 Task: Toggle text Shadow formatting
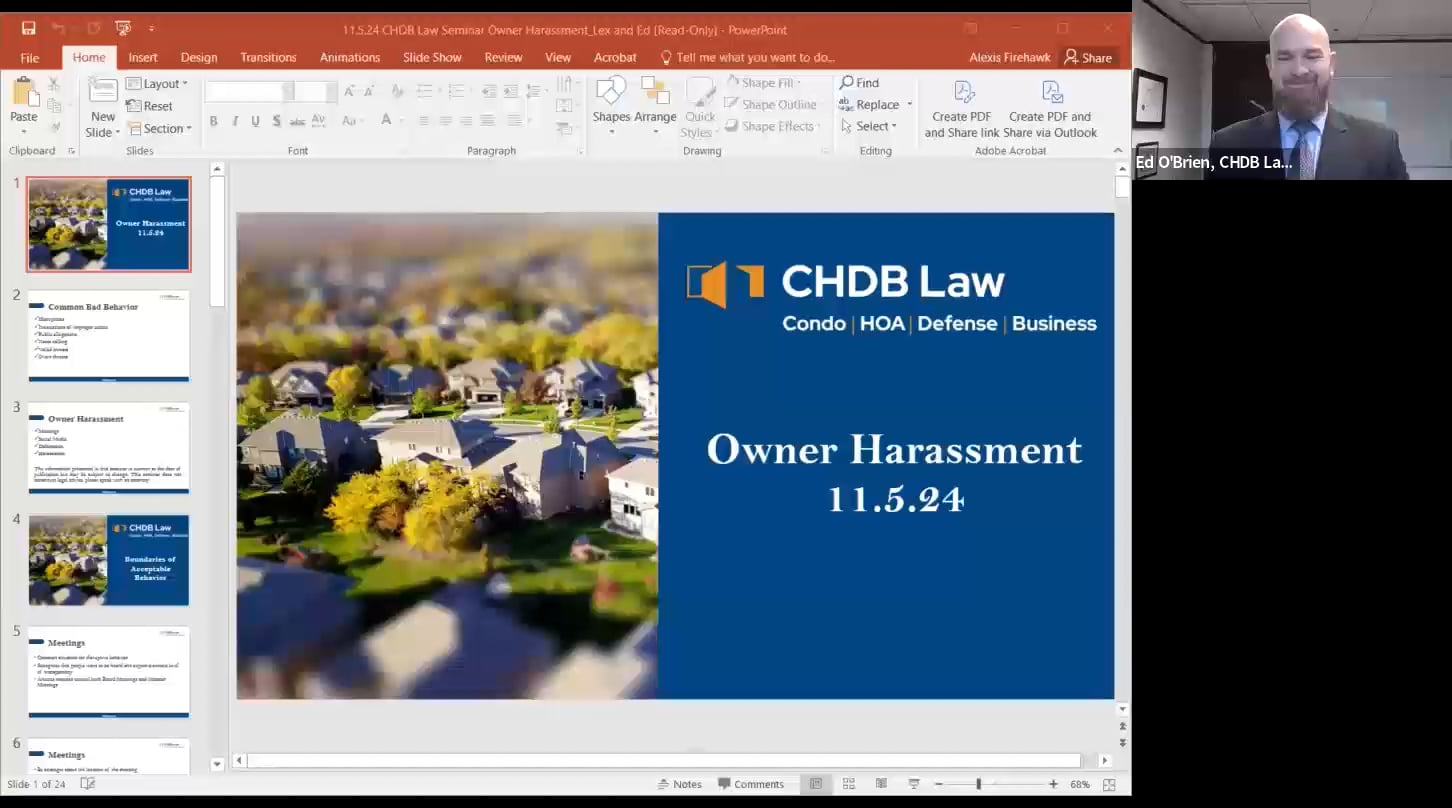(277, 121)
